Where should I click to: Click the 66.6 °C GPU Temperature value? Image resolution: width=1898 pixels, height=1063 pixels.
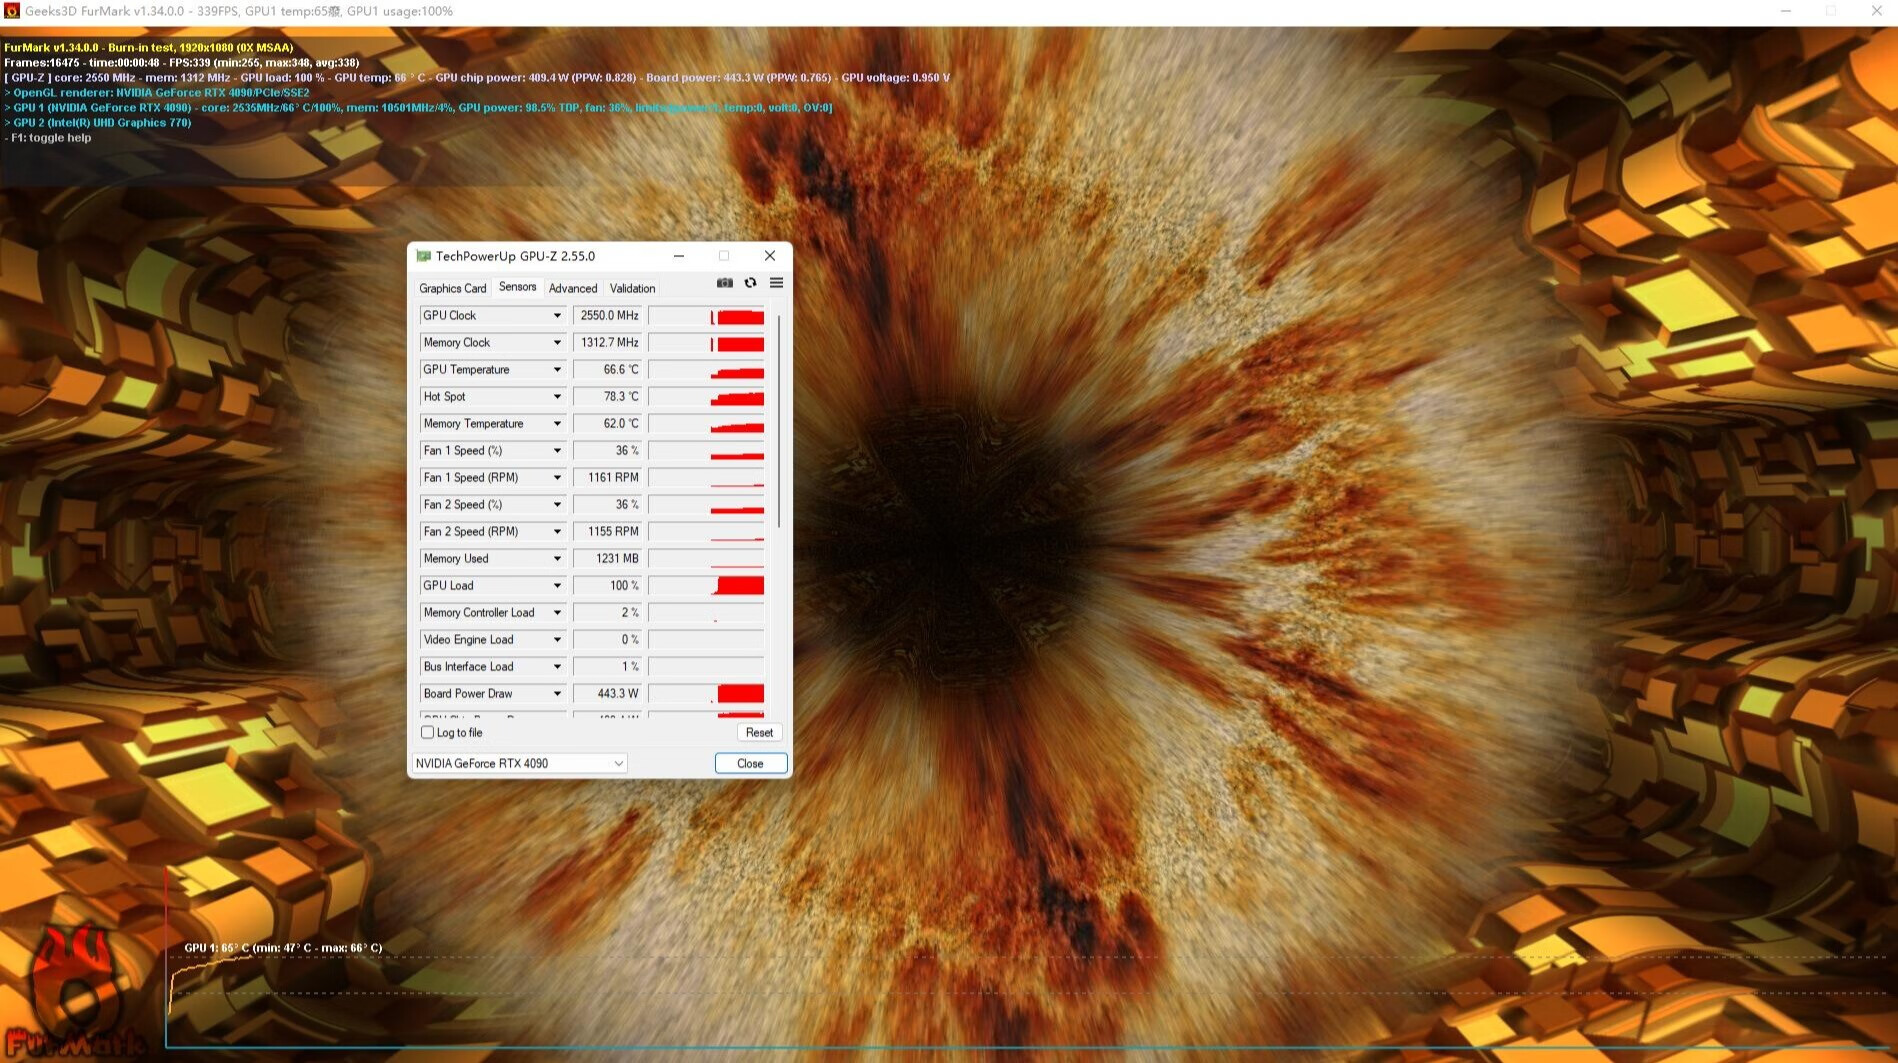(607, 370)
